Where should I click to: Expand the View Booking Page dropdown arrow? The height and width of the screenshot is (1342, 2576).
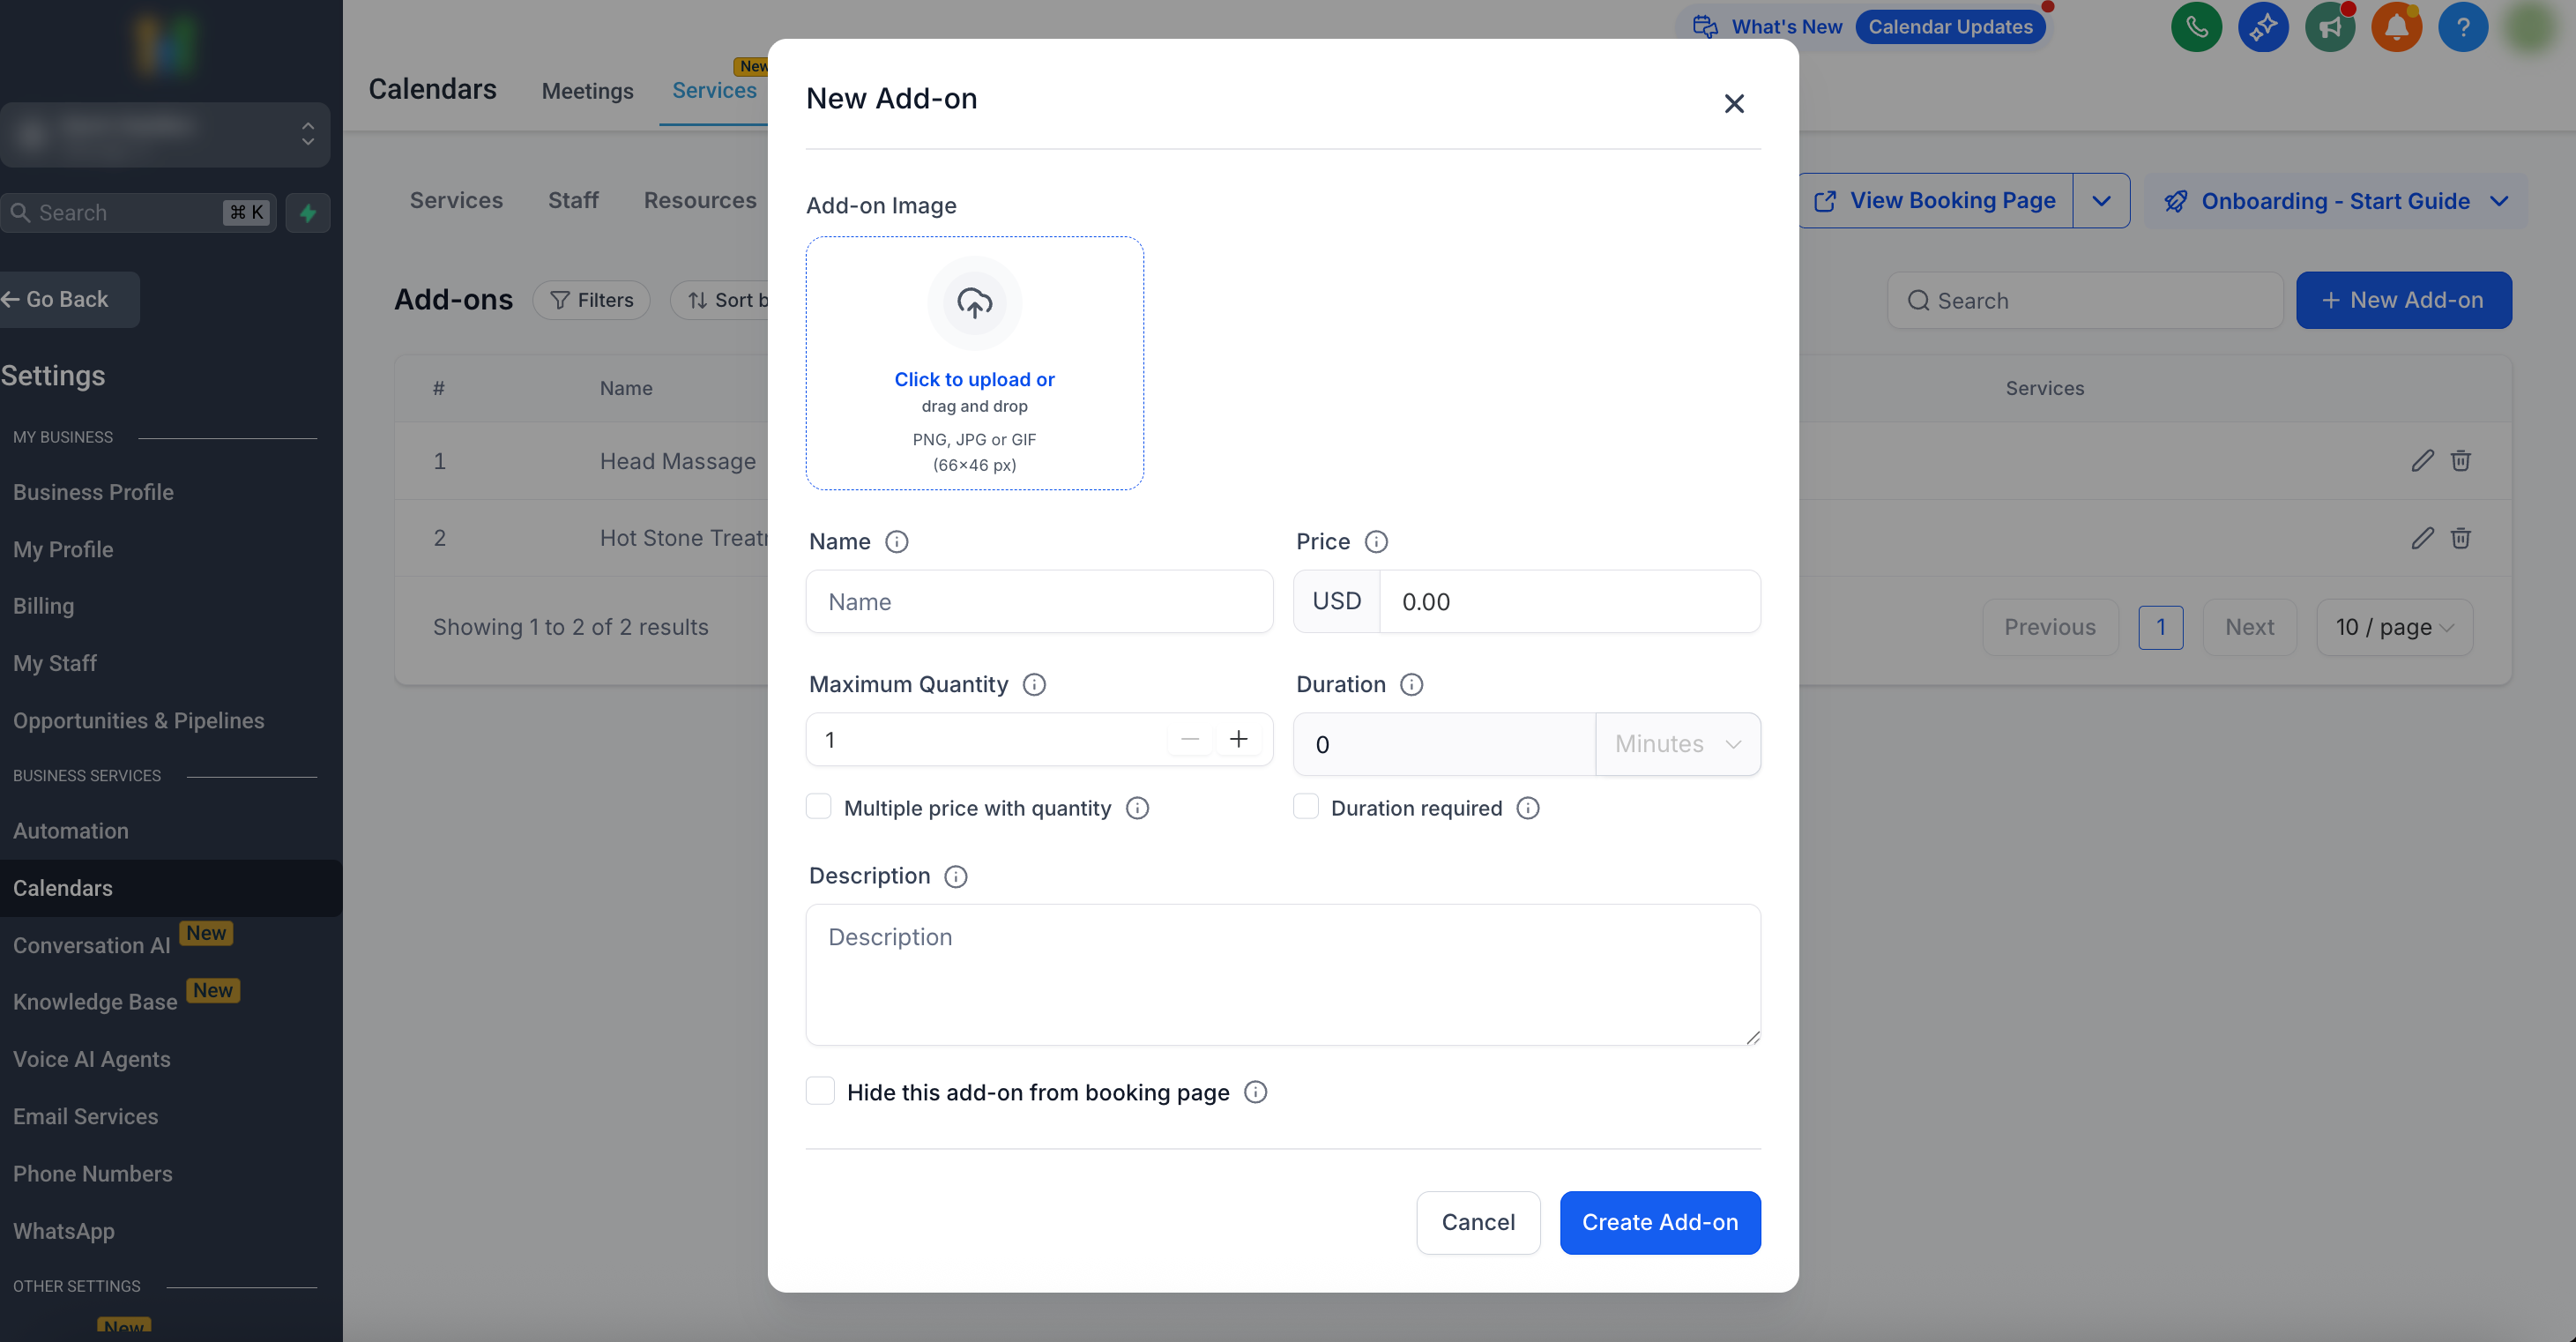(2101, 201)
